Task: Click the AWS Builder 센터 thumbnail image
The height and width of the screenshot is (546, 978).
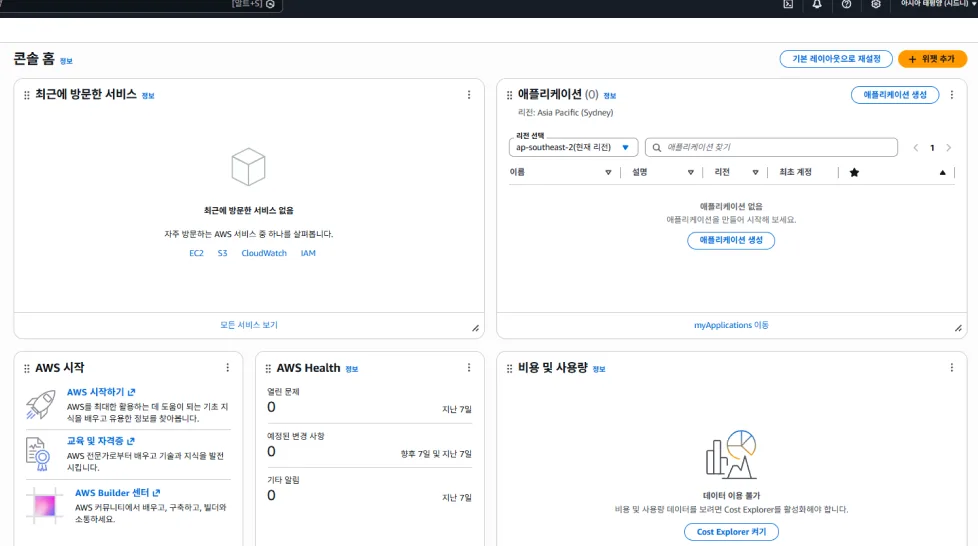Action: tap(44, 505)
